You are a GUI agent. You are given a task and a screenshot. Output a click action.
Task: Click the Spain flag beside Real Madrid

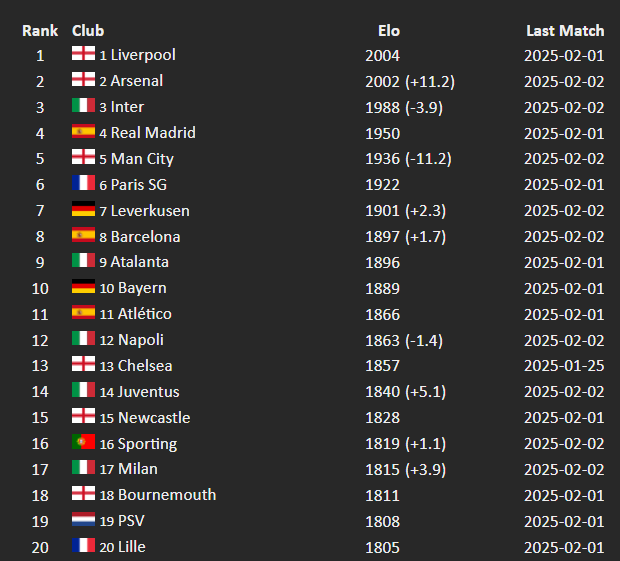click(83, 132)
